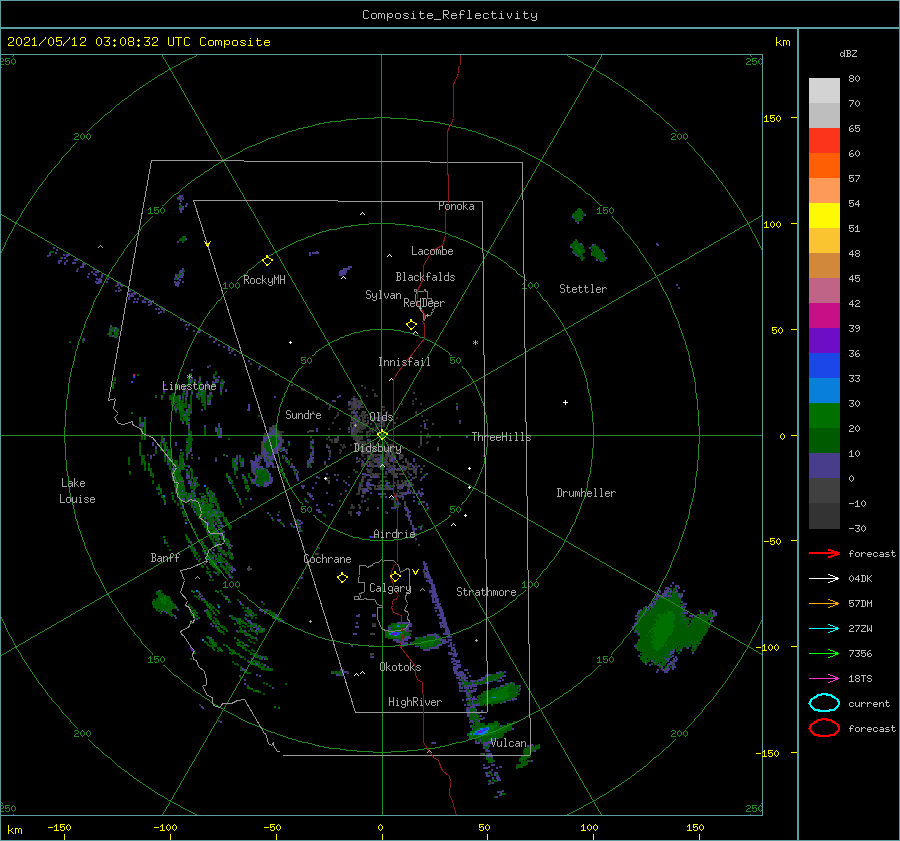This screenshot has width=900, height=841.
Task: Click the Olds city label
Action: click(x=381, y=417)
